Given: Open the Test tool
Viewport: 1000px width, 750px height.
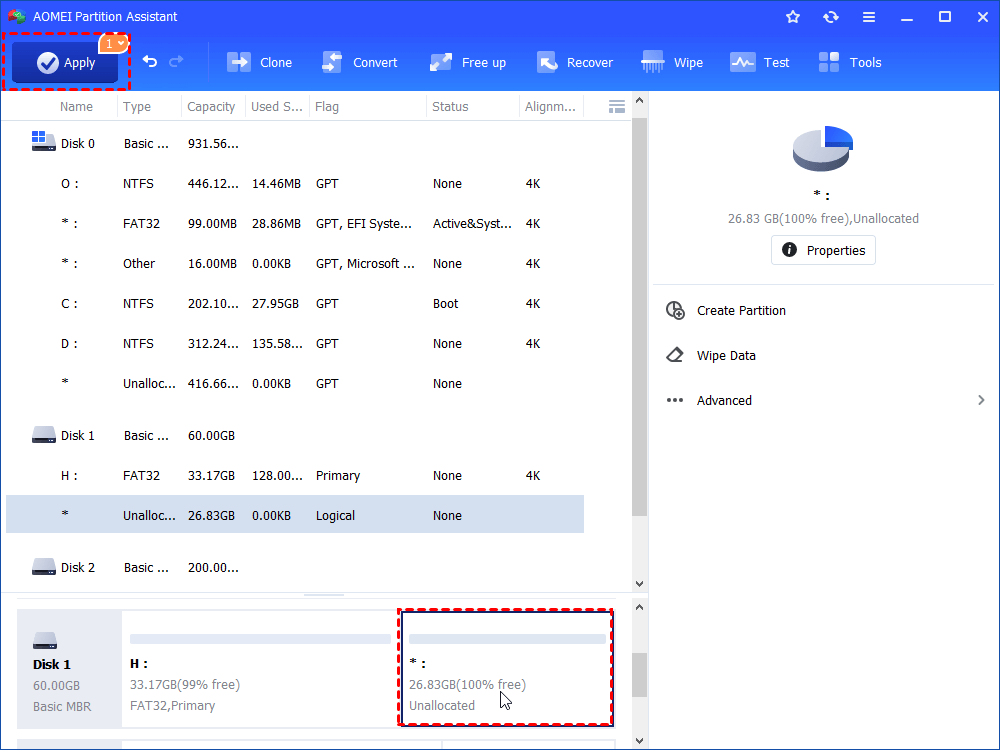Looking at the screenshot, I should [759, 62].
